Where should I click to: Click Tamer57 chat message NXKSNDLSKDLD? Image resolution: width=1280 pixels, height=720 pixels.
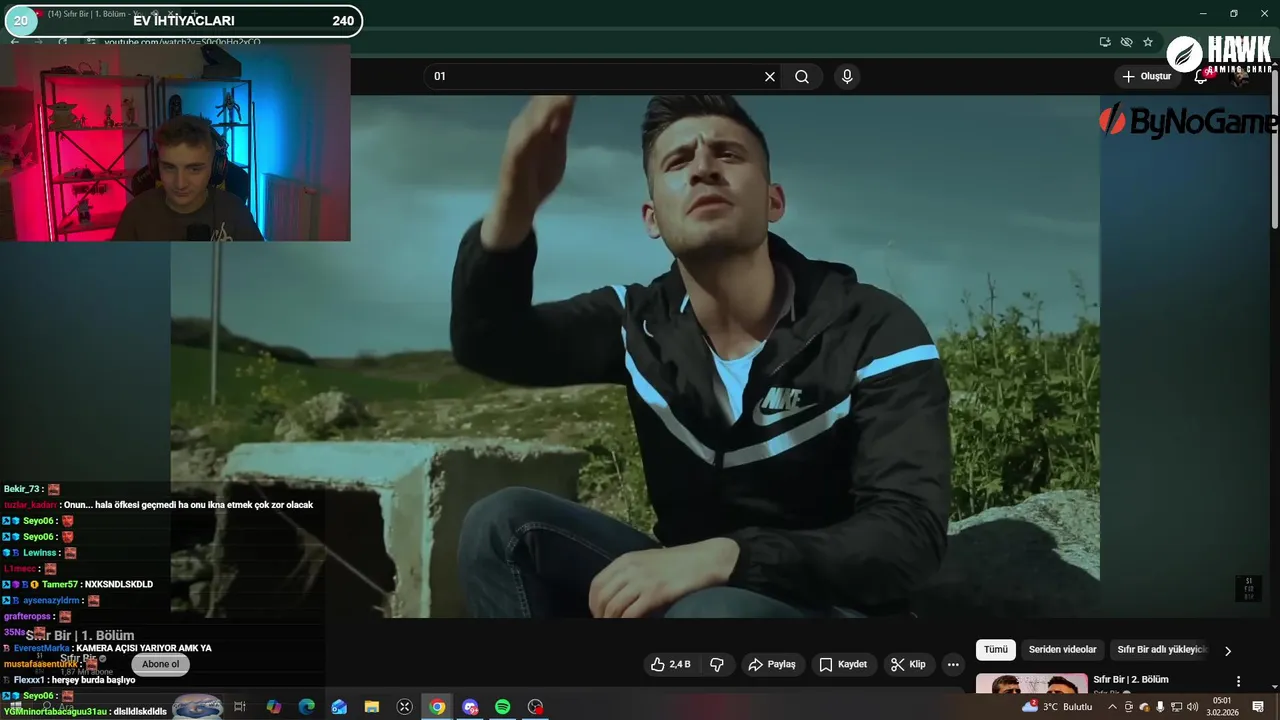point(78,584)
